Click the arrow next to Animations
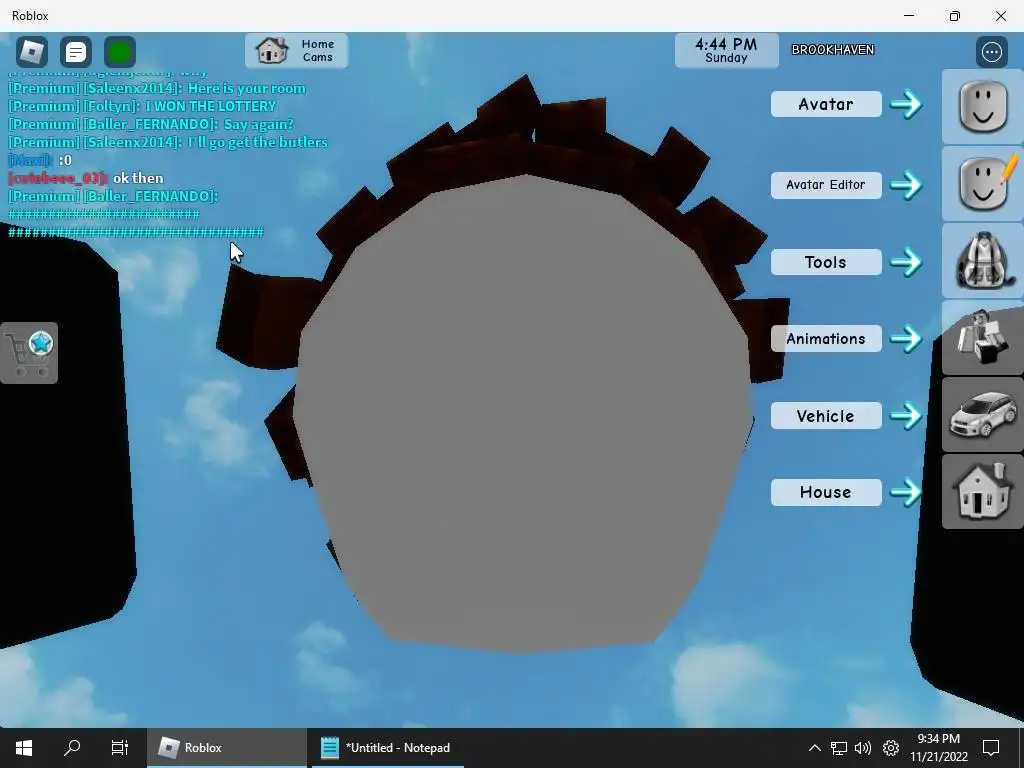1024x768 pixels. tap(906, 339)
